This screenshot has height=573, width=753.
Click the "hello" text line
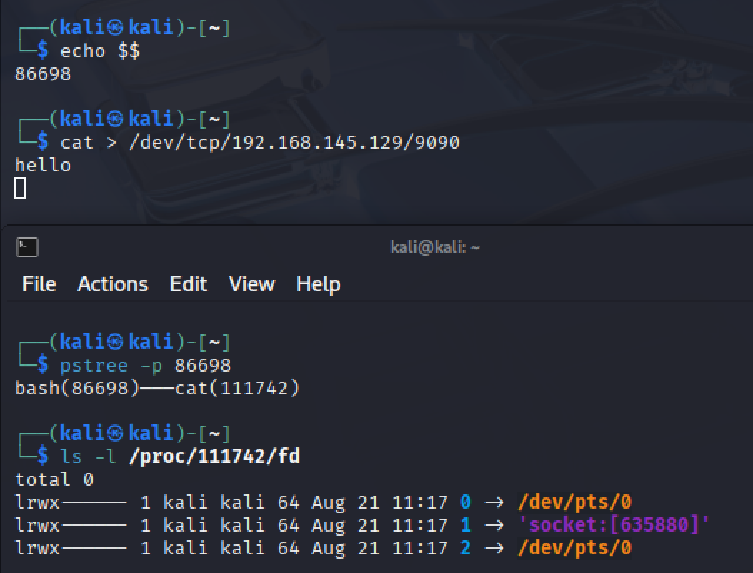(x=43, y=165)
